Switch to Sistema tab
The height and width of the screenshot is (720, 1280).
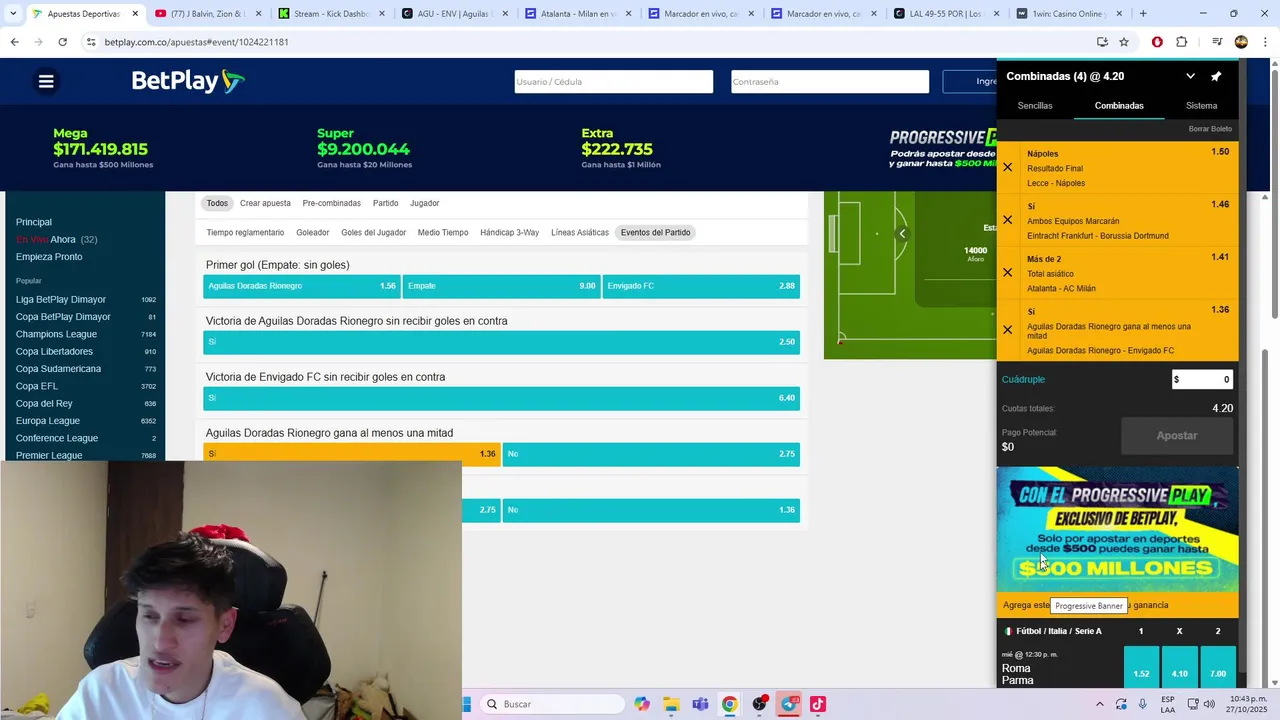(1202, 105)
